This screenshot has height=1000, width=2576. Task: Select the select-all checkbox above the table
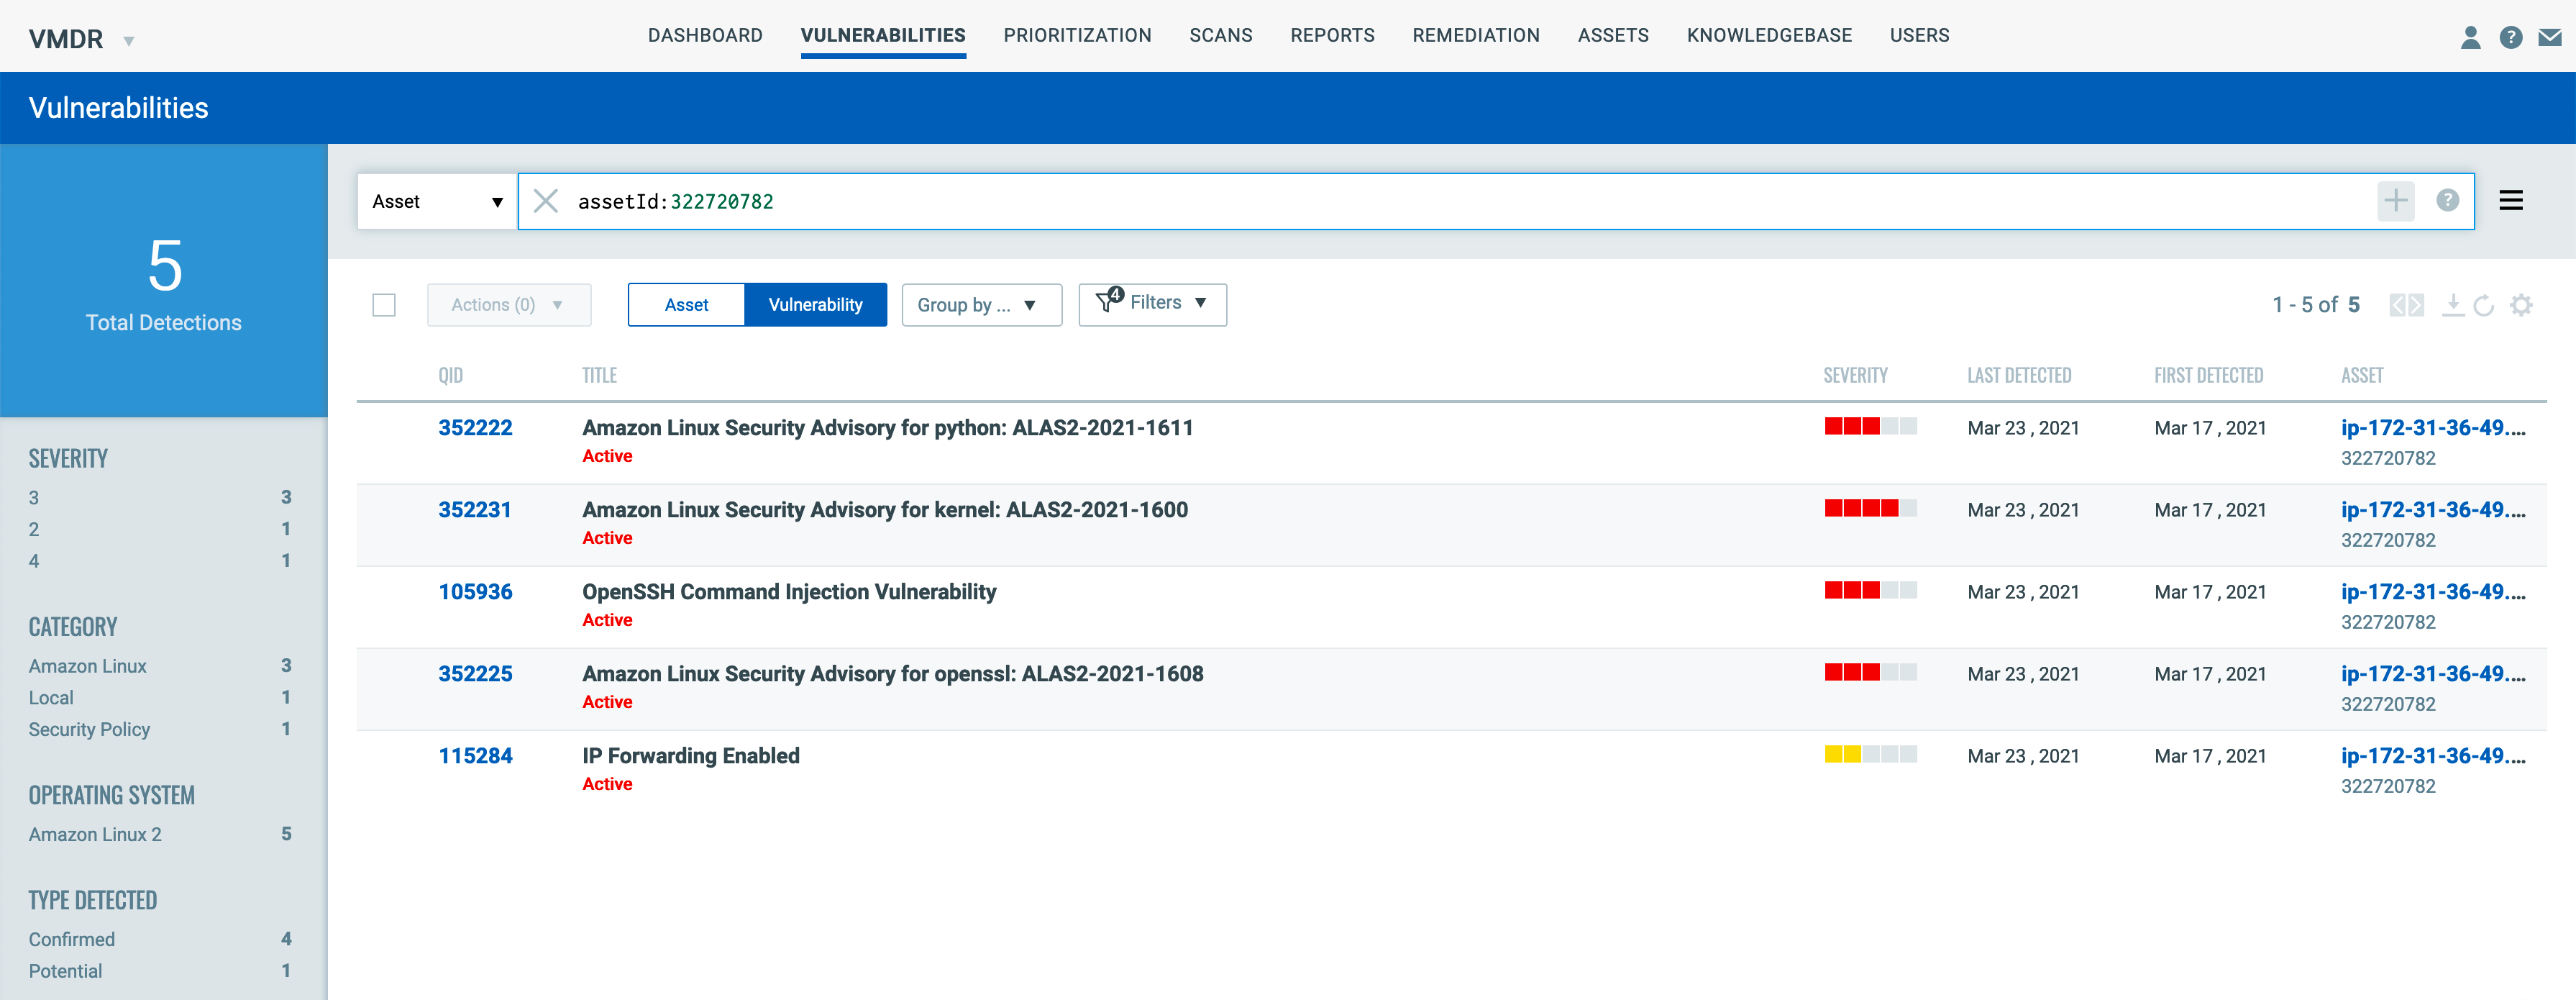click(x=383, y=305)
